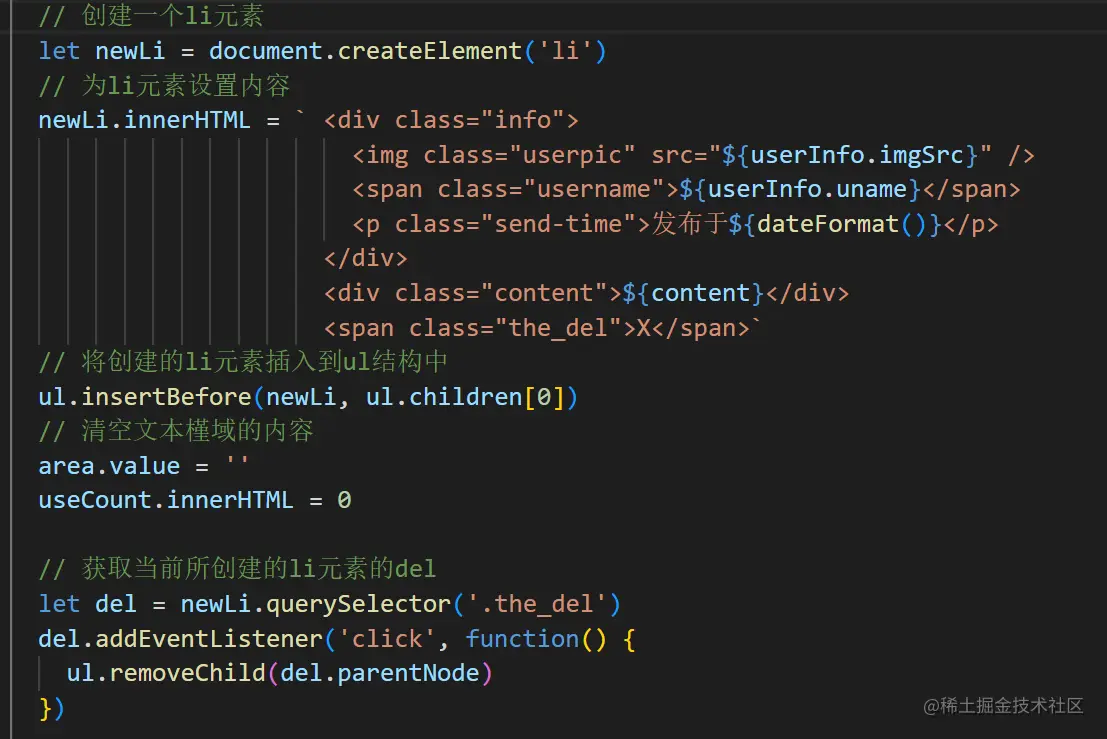The width and height of the screenshot is (1107, 739).
Task: Click 'createElement' in the newLi declaration
Action: click(x=429, y=51)
